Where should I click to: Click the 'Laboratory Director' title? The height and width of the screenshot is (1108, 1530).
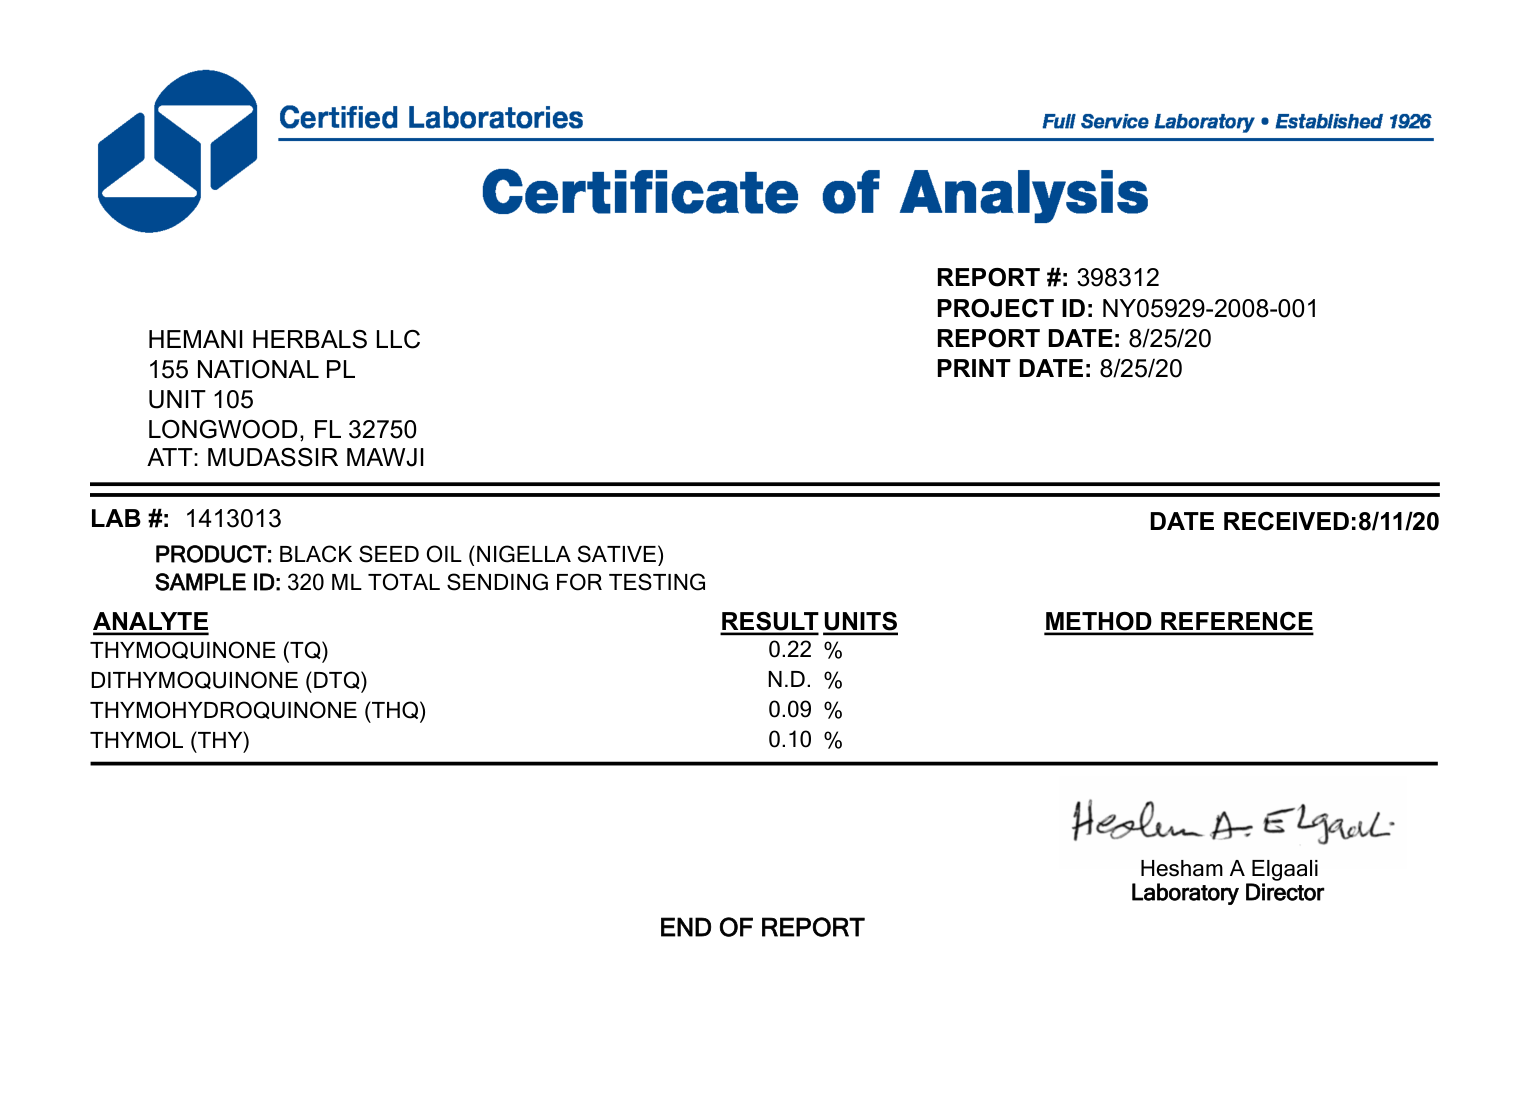coord(1227,893)
